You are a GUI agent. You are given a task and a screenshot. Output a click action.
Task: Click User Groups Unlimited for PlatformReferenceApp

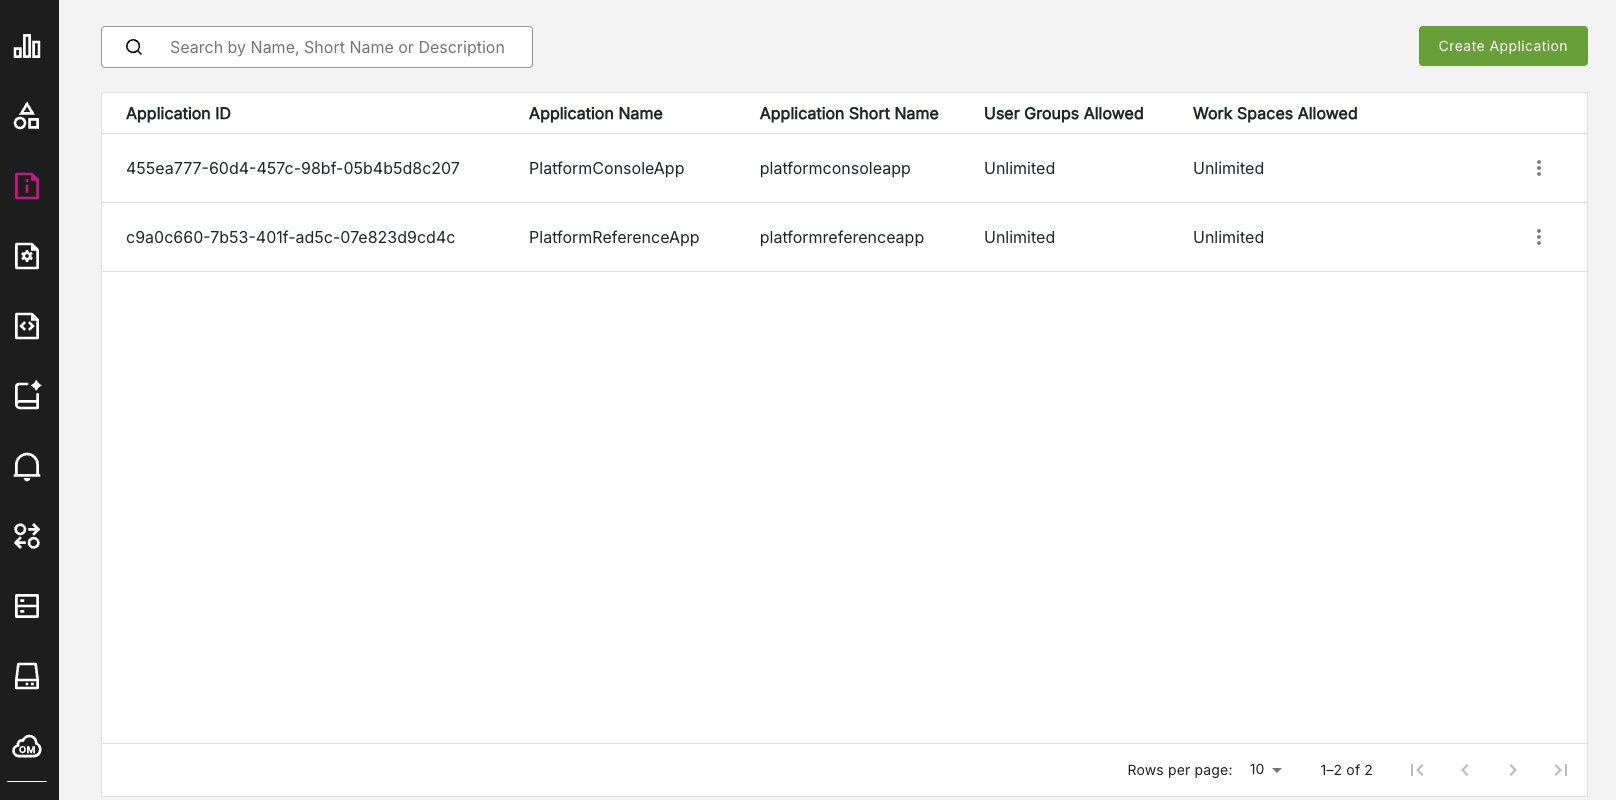point(1019,237)
